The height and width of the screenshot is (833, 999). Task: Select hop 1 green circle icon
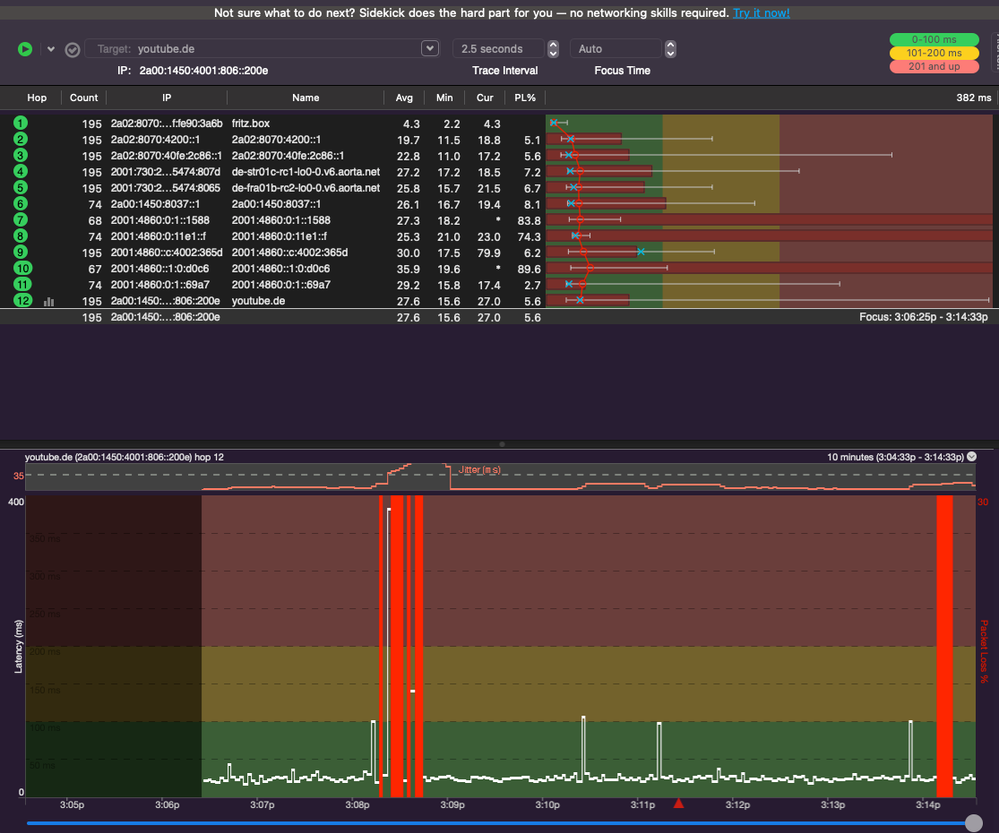[21, 123]
